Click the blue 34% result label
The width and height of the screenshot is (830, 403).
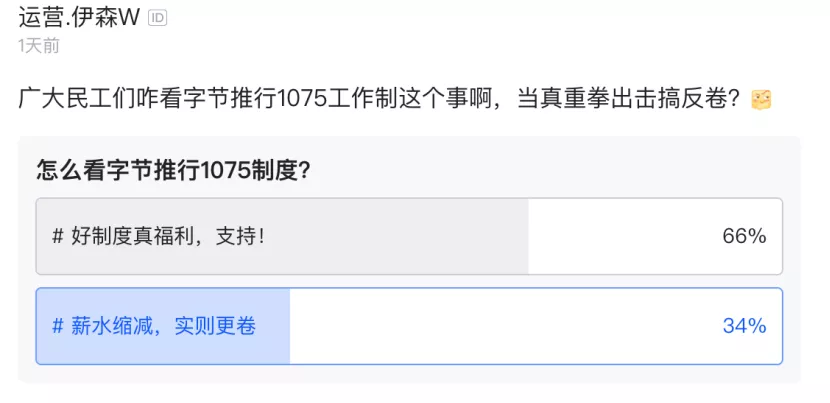tap(744, 326)
